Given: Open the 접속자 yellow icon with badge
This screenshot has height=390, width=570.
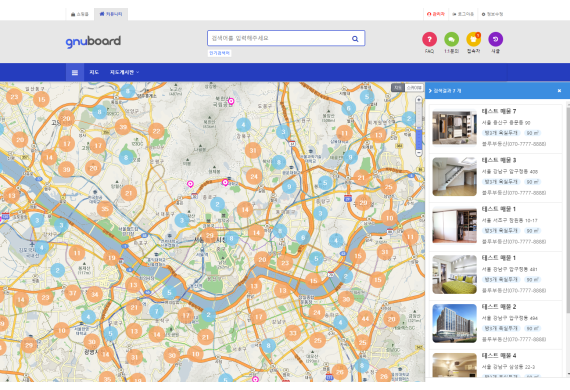Looking at the screenshot, I should [474, 39].
